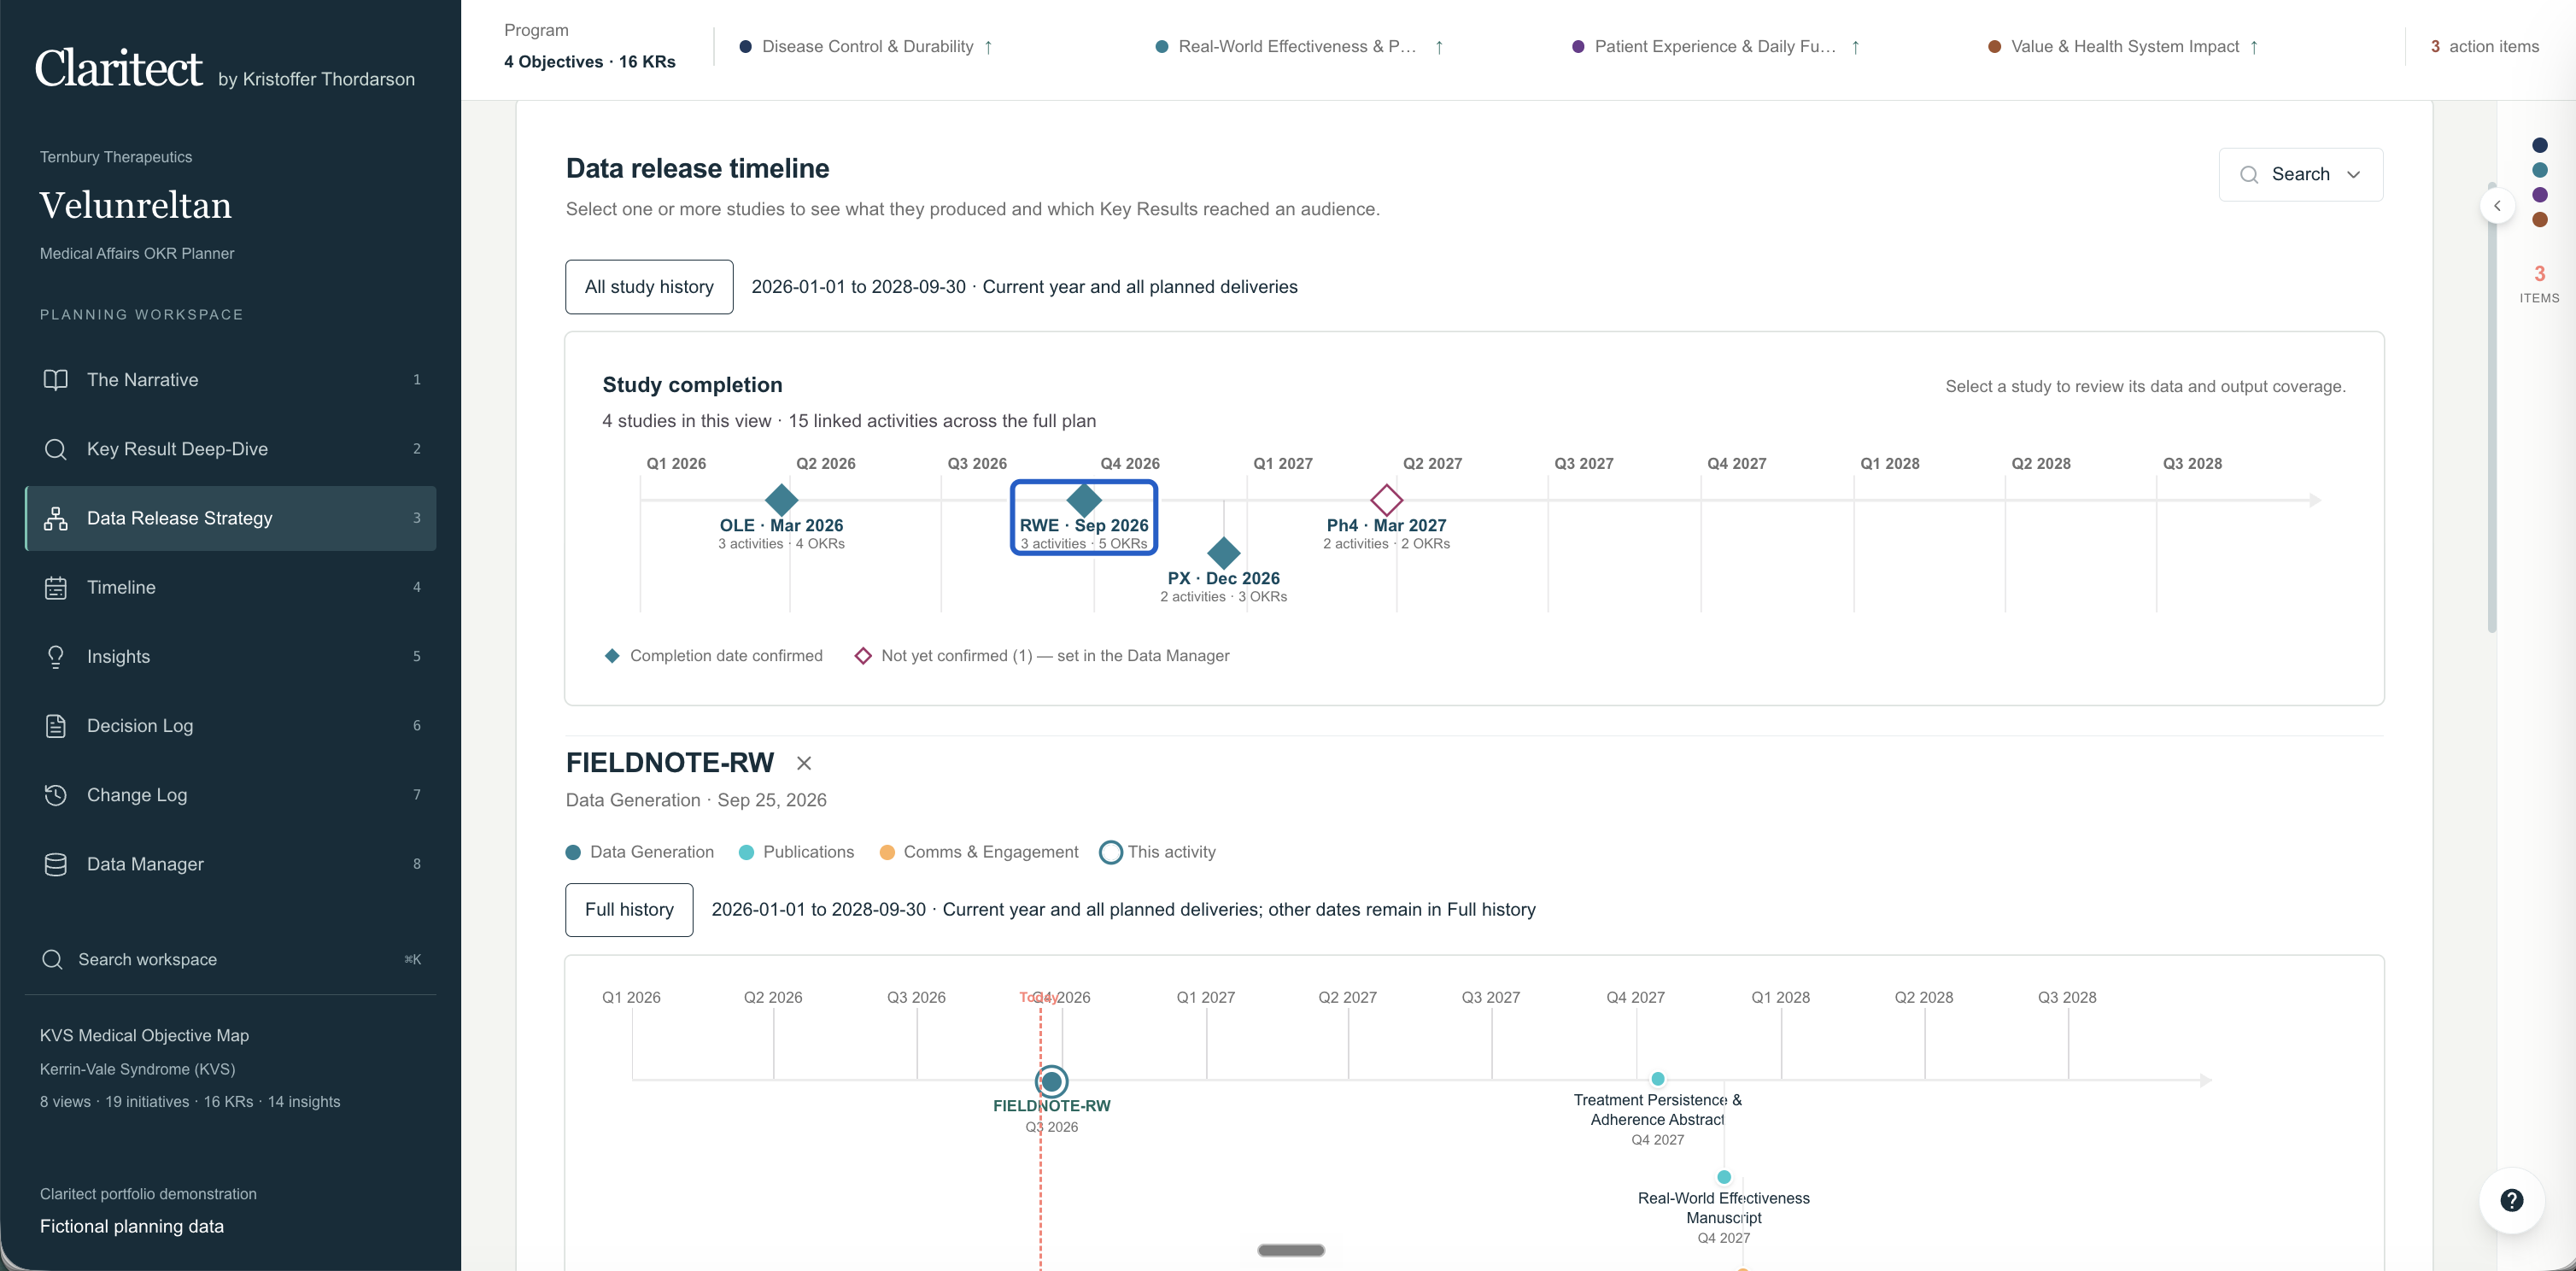Click the up arrow beside Disease Control & Durability
The width and height of the screenshot is (2576, 1271).
[x=988, y=47]
